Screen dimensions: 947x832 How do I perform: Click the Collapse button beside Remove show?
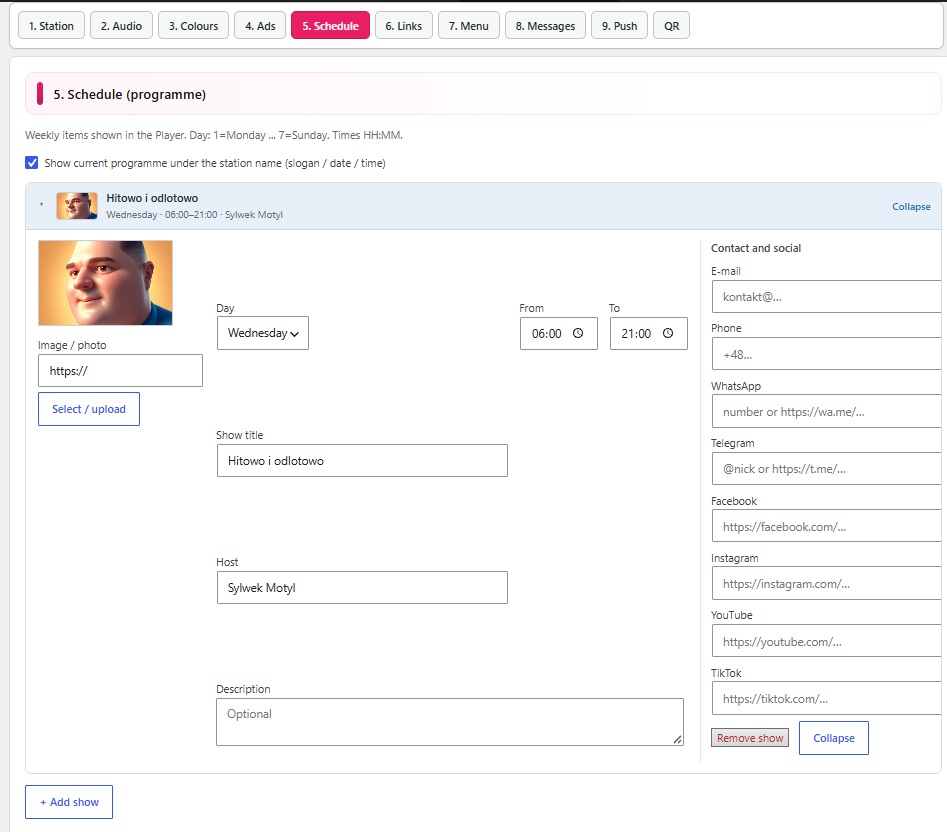[x=833, y=738]
